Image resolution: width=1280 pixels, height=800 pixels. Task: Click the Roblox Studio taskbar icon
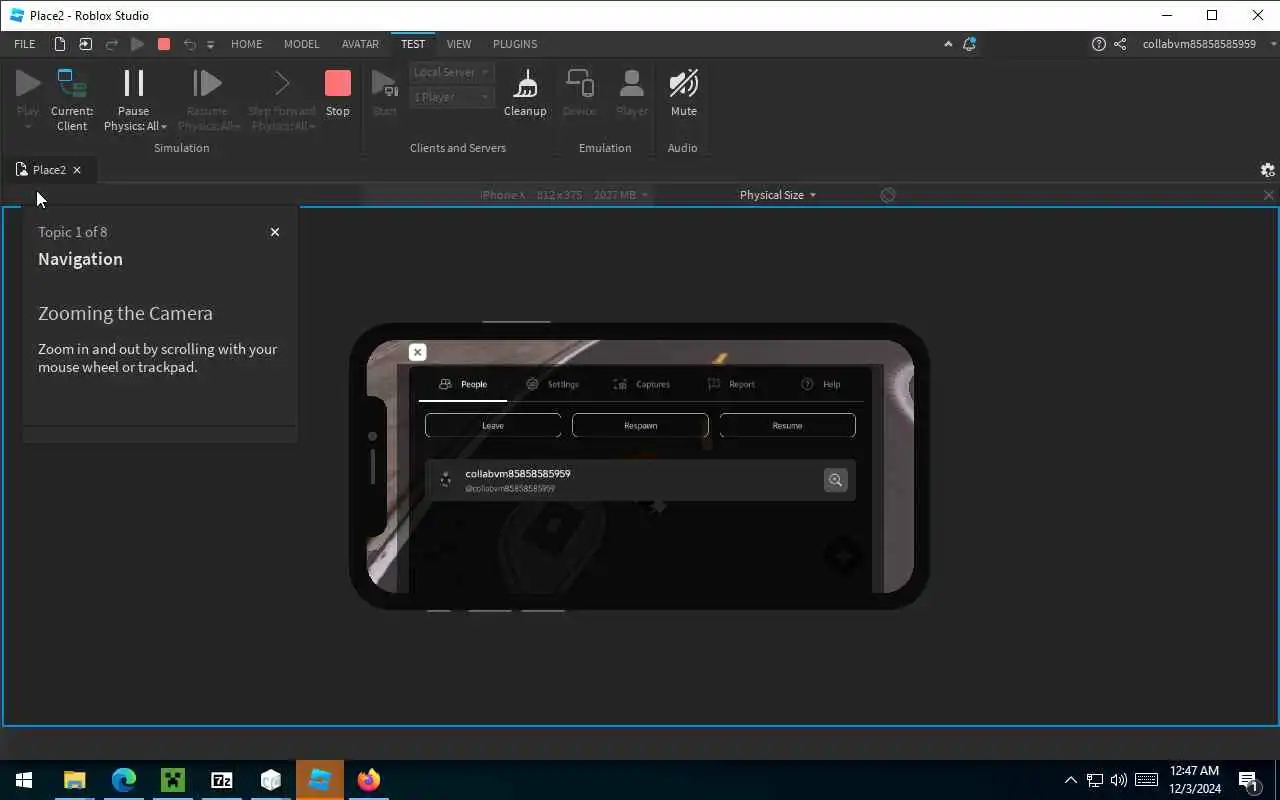tap(320, 780)
